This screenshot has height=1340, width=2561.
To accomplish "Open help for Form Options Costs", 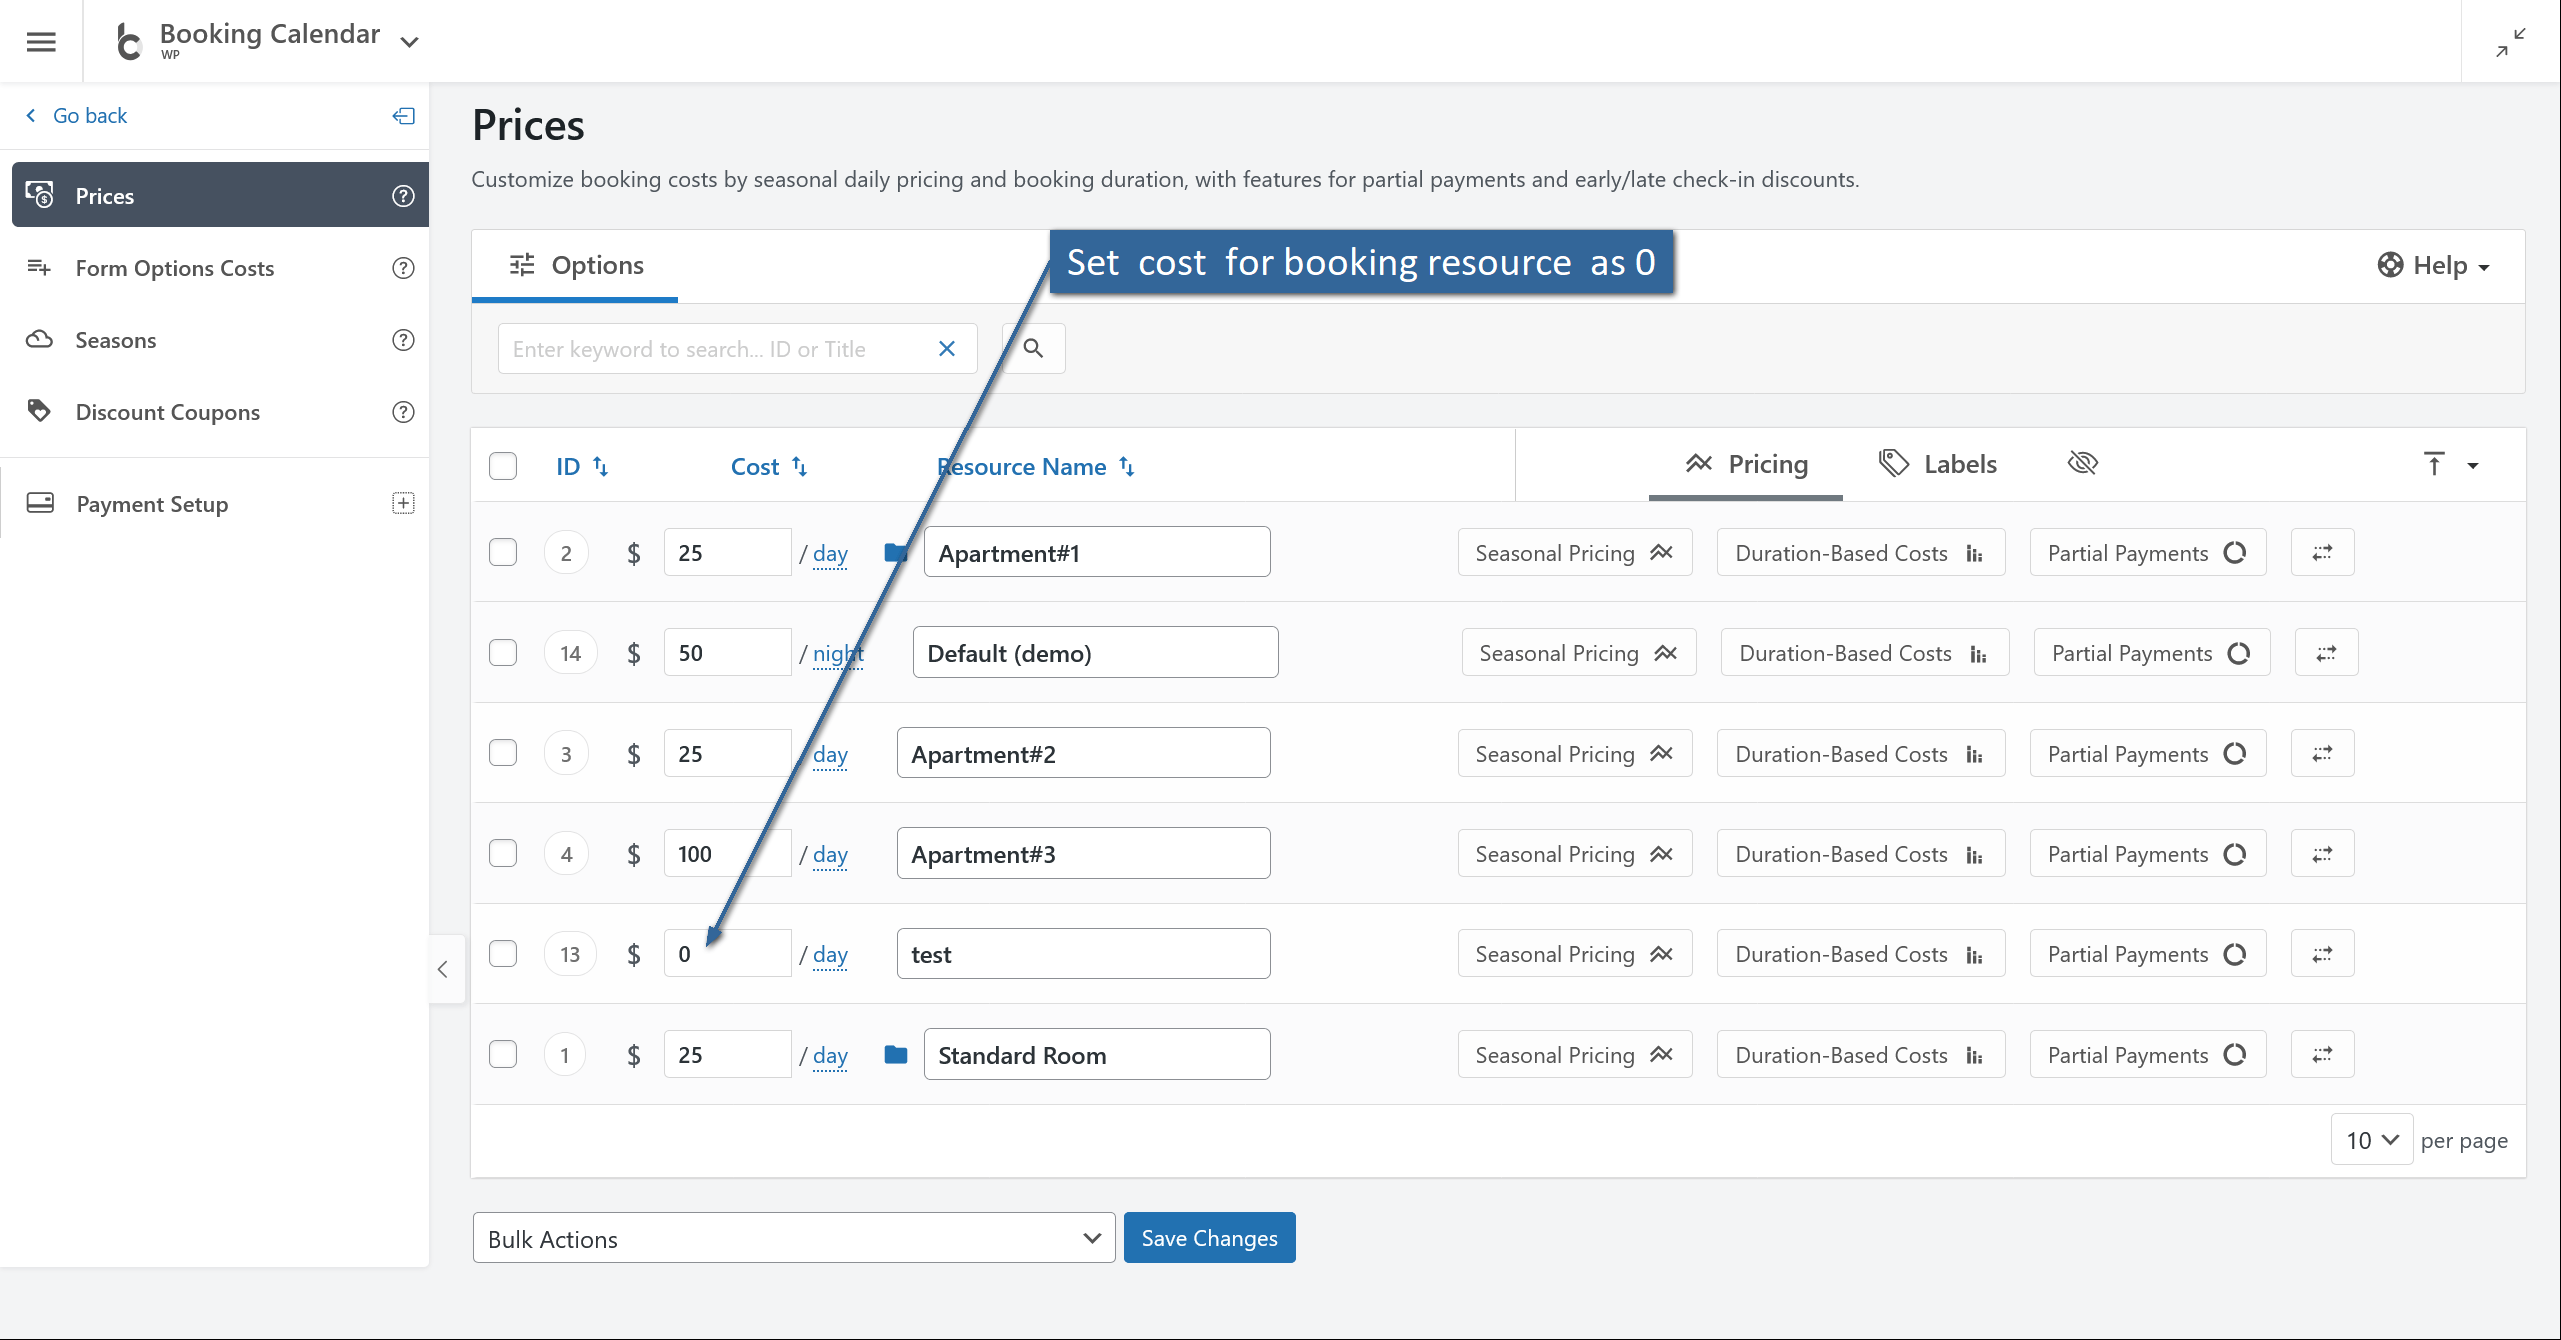I will [403, 268].
